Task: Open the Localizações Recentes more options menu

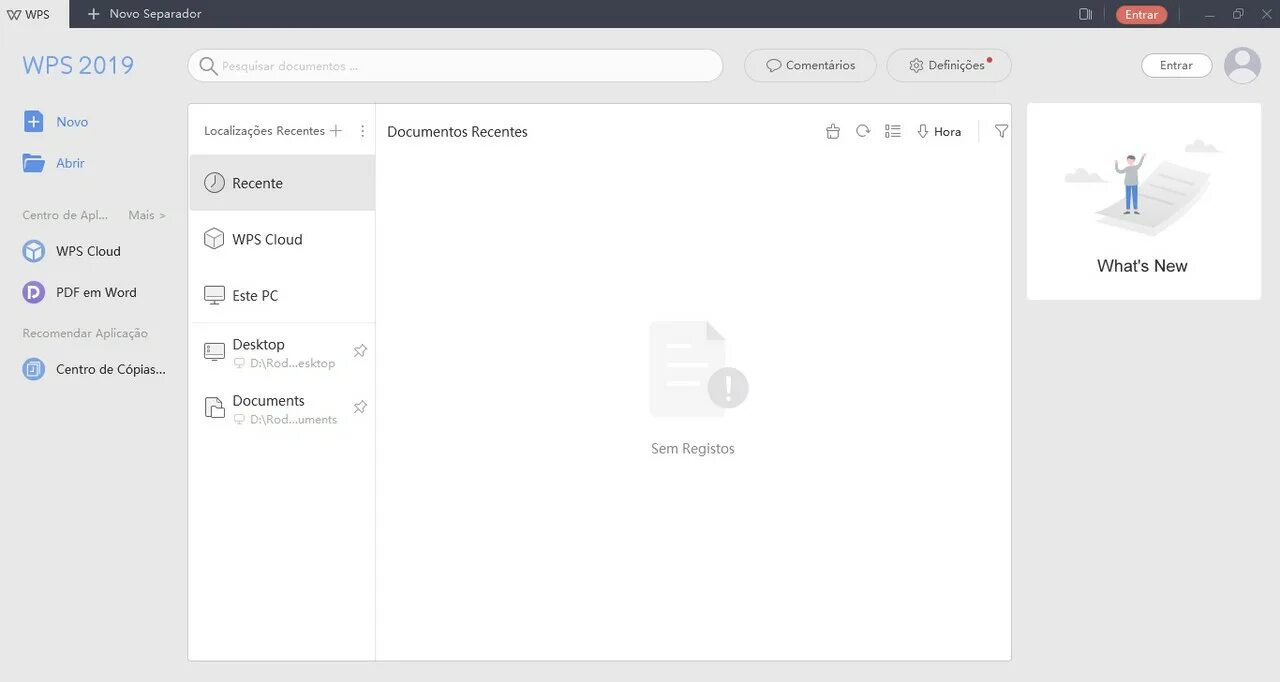Action: coord(362,131)
